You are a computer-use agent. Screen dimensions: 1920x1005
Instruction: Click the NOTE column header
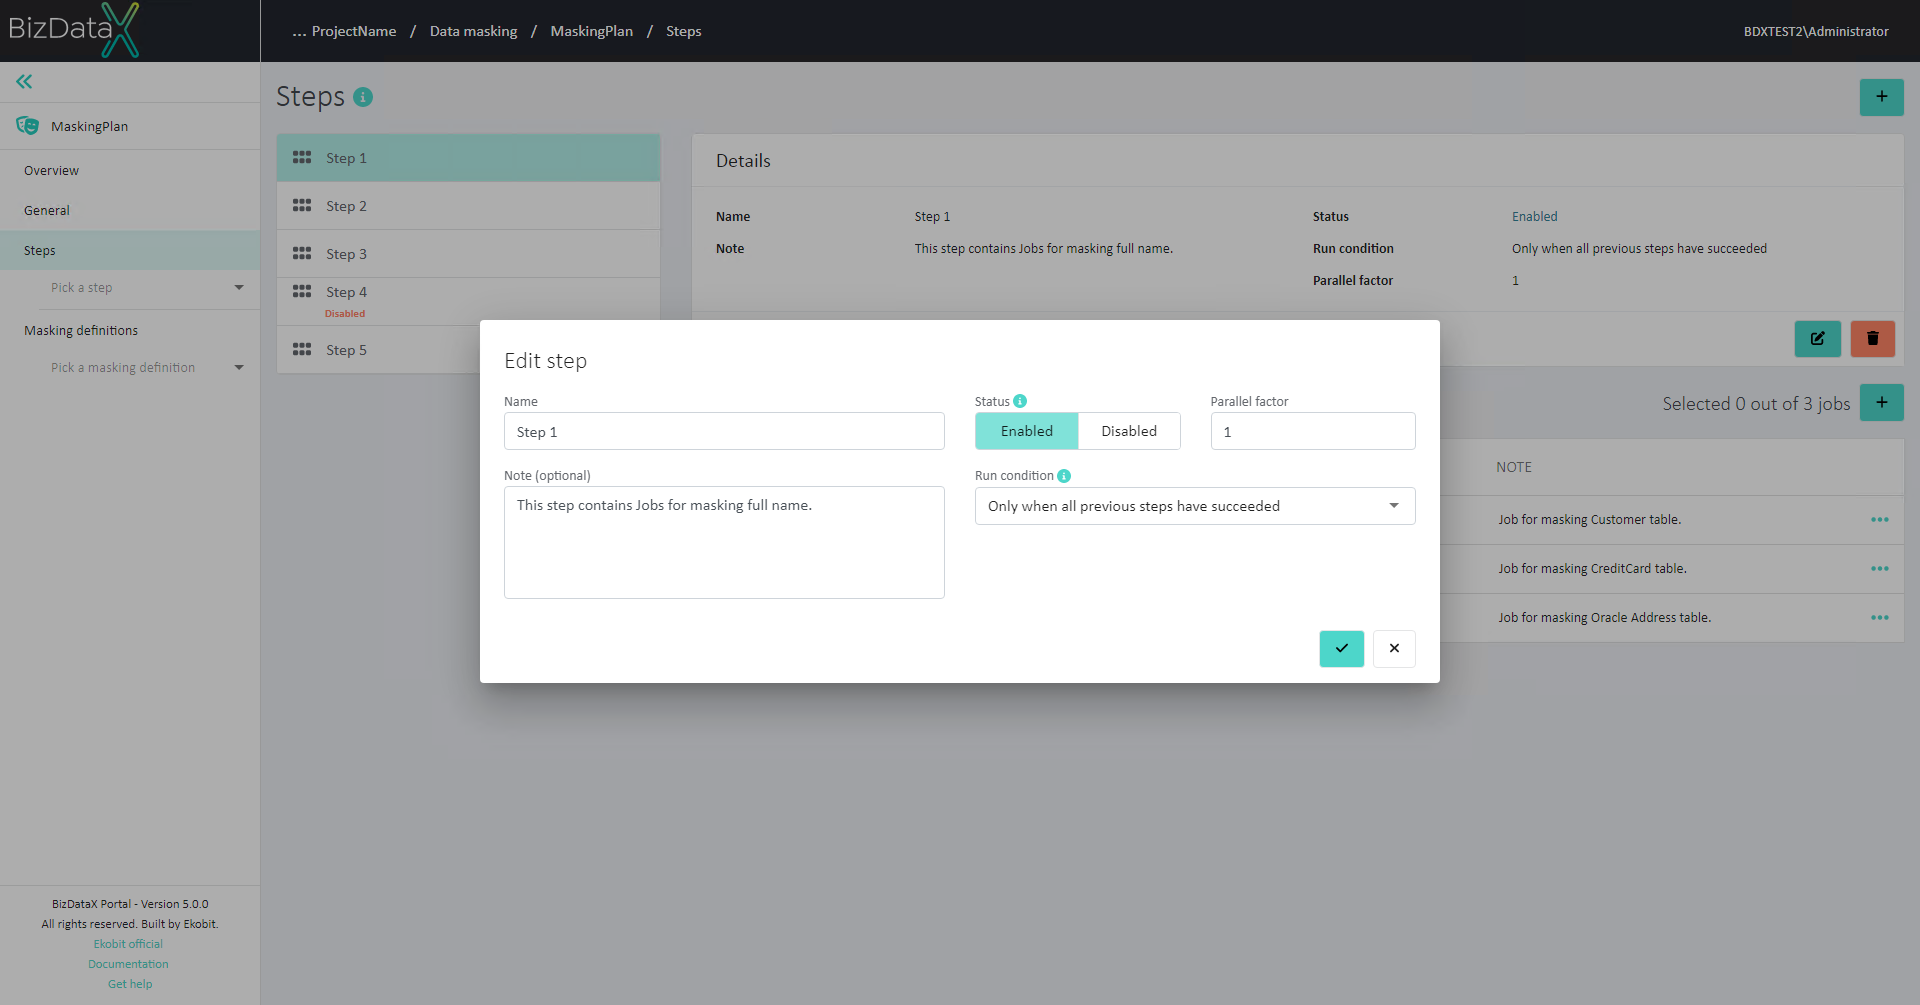(1514, 467)
